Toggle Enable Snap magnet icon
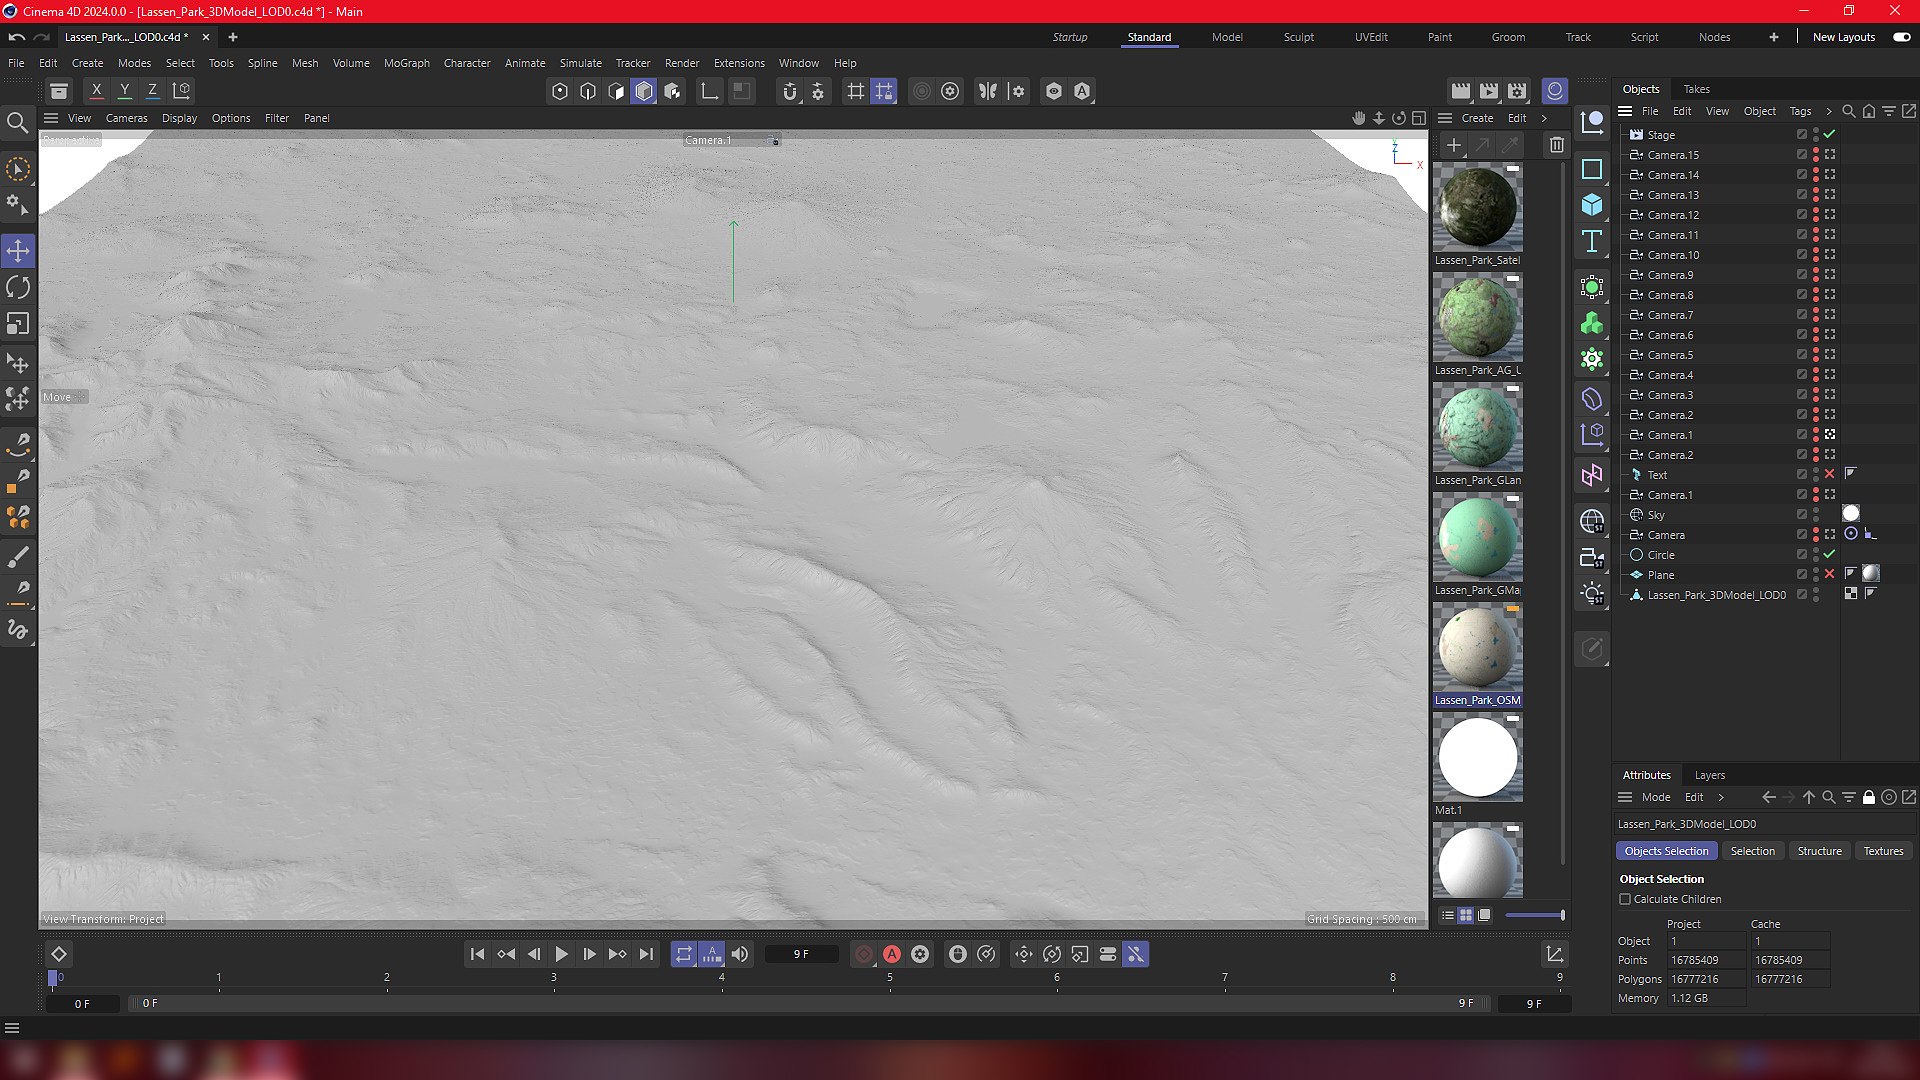Screen dimensions: 1920x1080 click(790, 91)
